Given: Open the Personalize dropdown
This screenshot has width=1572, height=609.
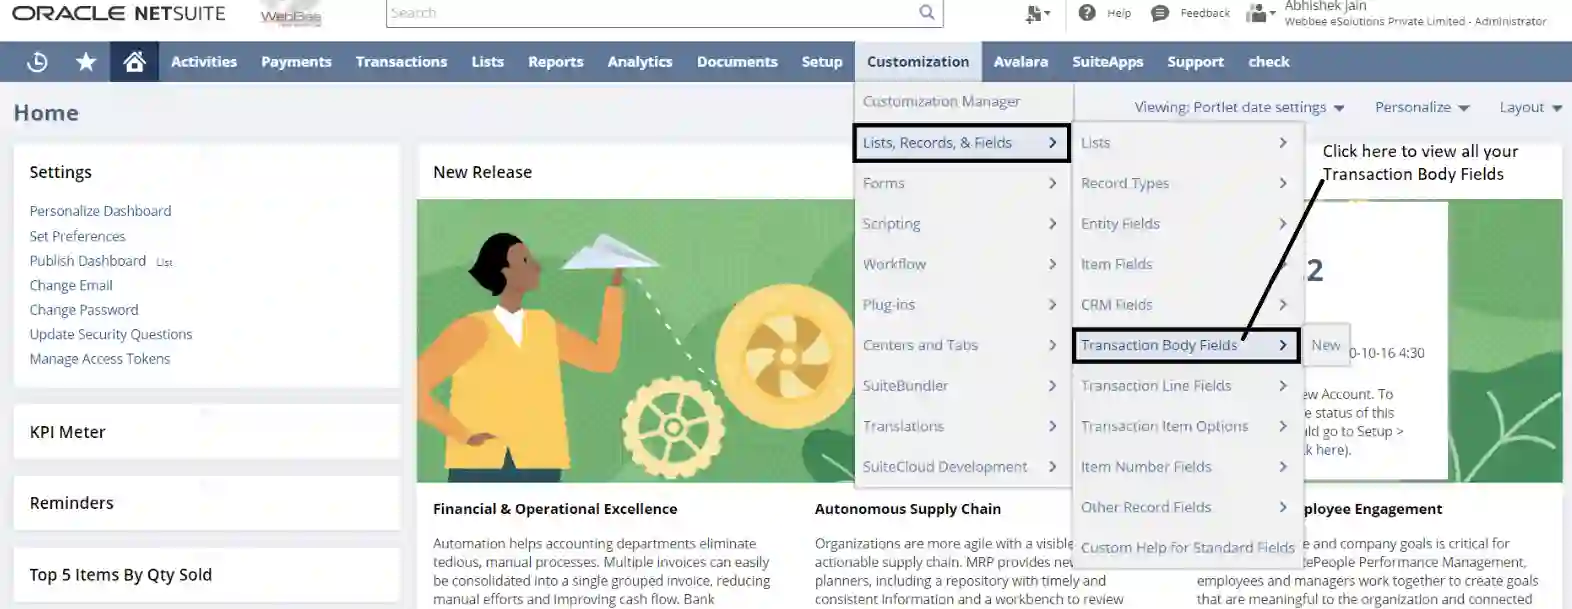Looking at the screenshot, I should tap(1422, 107).
